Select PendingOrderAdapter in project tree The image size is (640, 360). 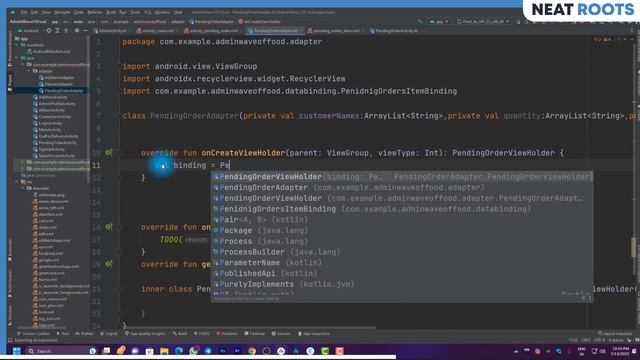(x=61, y=91)
